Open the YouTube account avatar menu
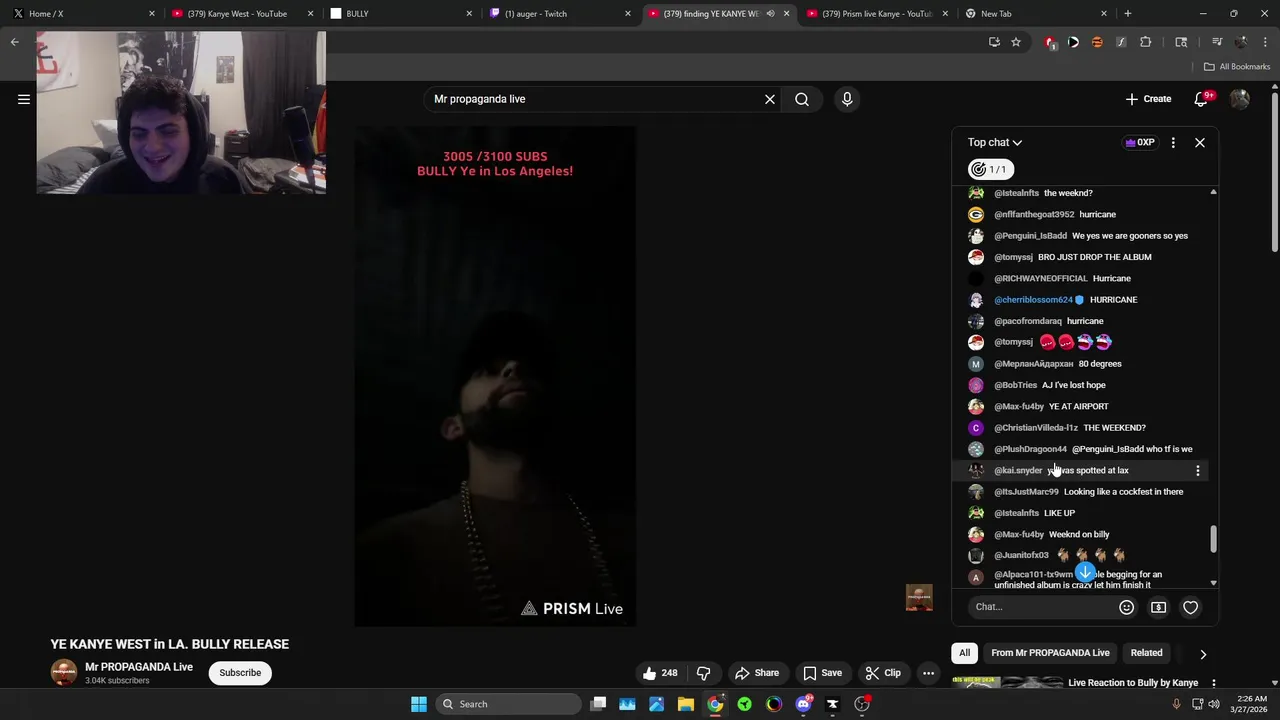The image size is (1280, 720). pos(1240,99)
